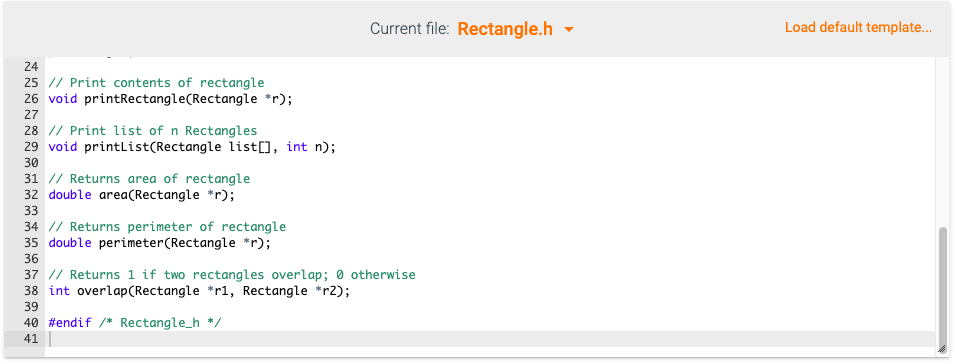Click line number 26 in gutter

pos(32,99)
